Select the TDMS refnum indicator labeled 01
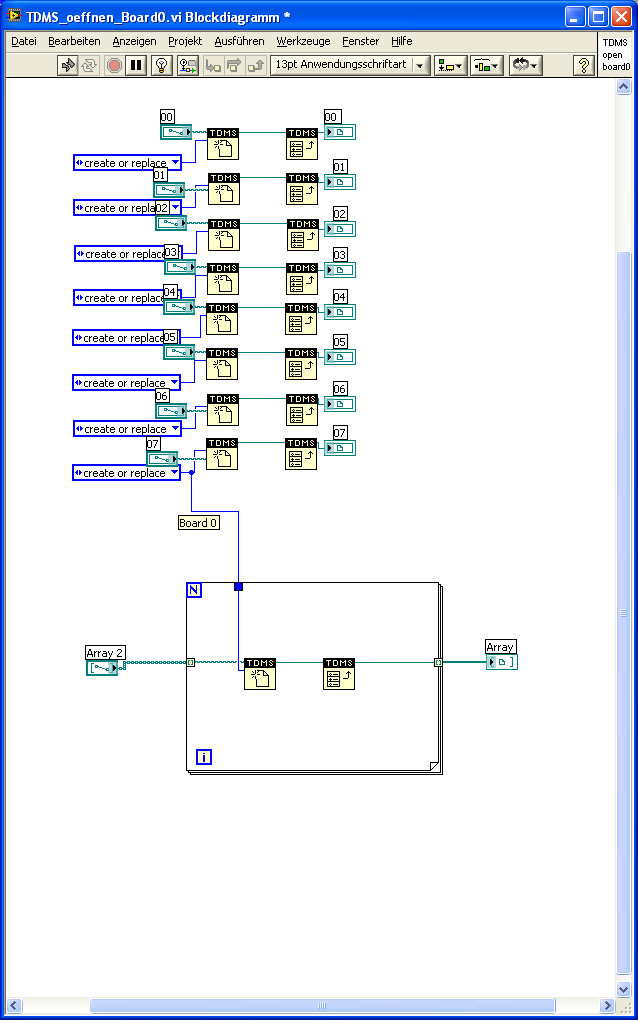The width and height of the screenshot is (638, 1020). (x=339, y=181)
